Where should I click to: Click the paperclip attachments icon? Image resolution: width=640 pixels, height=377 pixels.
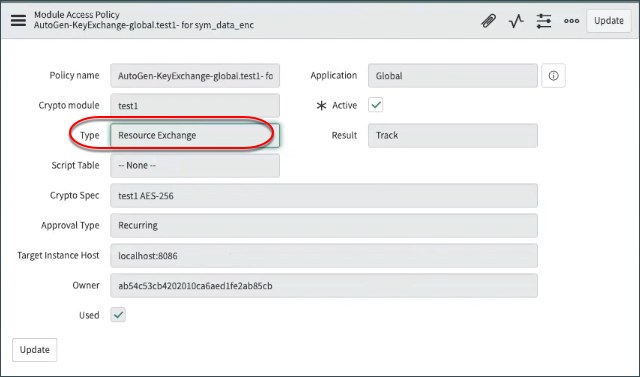pyautogui.click(x=488, y=21)
